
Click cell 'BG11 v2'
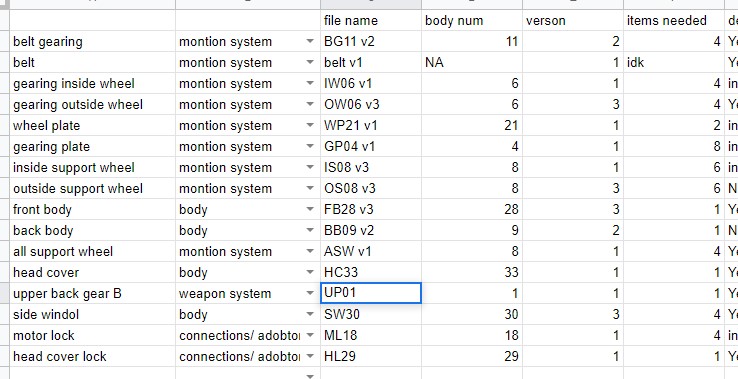[371, 41]
